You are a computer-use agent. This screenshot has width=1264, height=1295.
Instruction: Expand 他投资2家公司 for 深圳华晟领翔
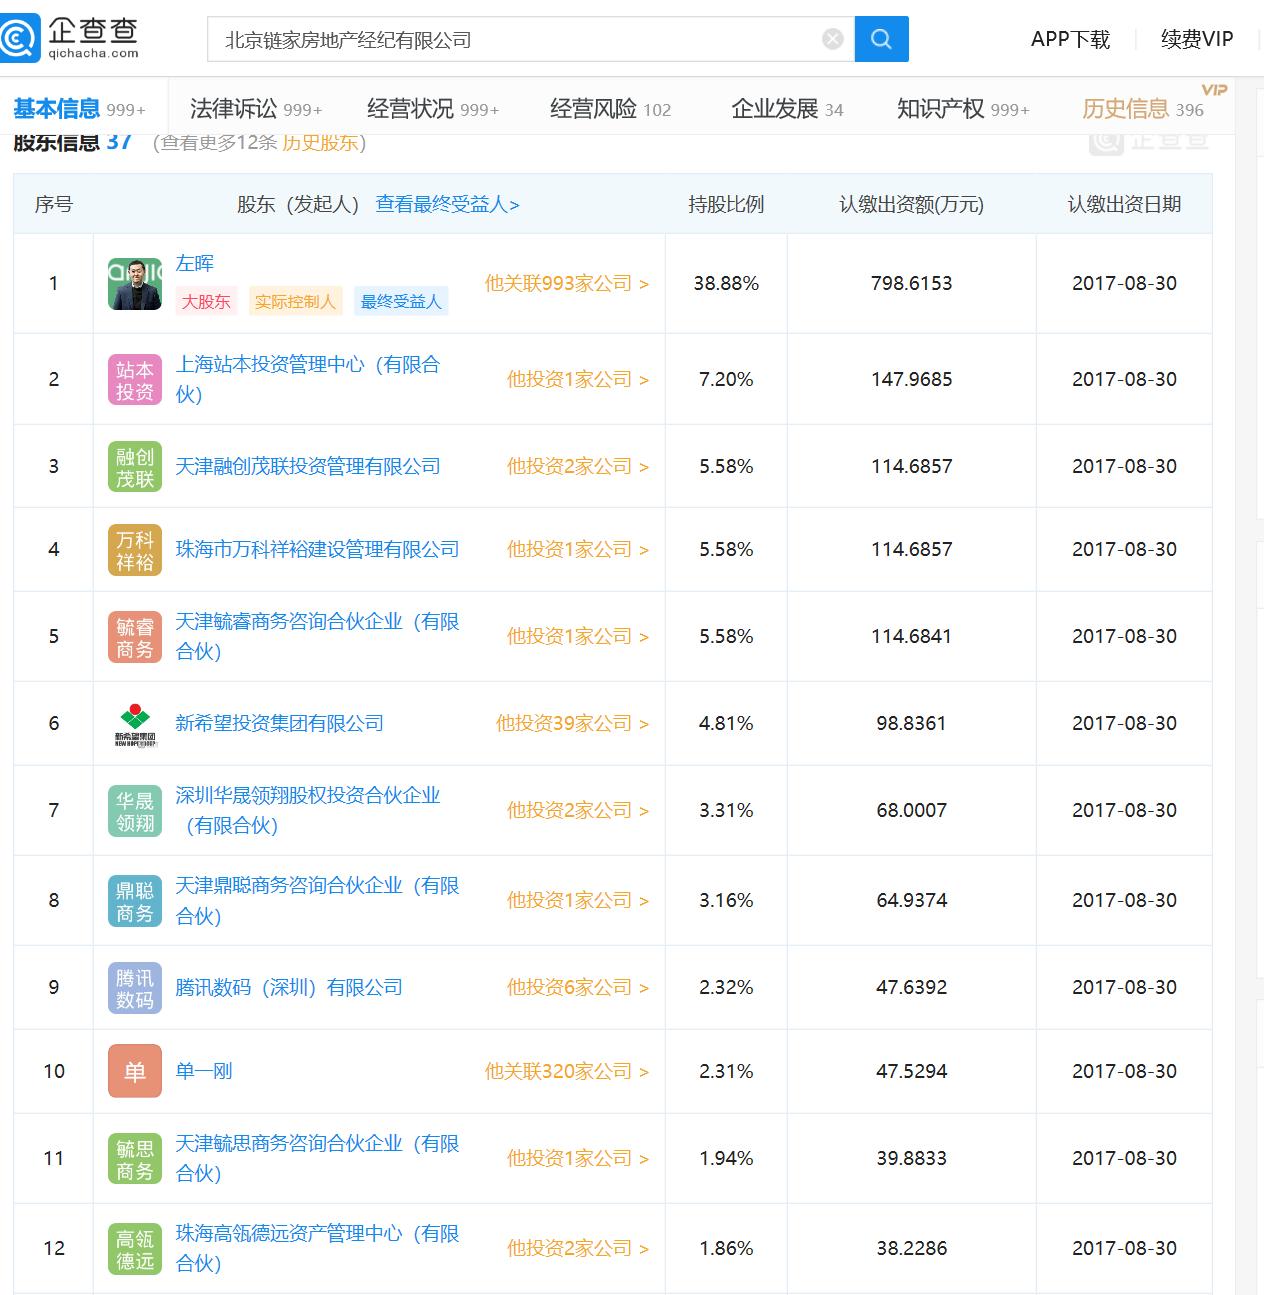pyautogui.click(x=578, y=811)
